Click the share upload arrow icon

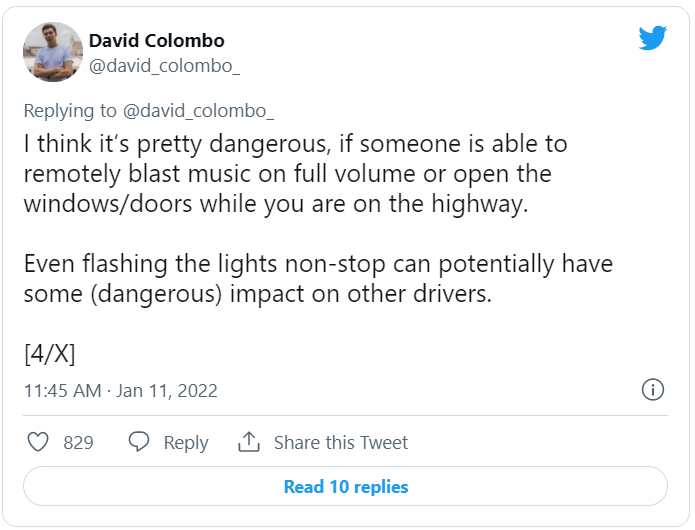click(x=249, y=442)
